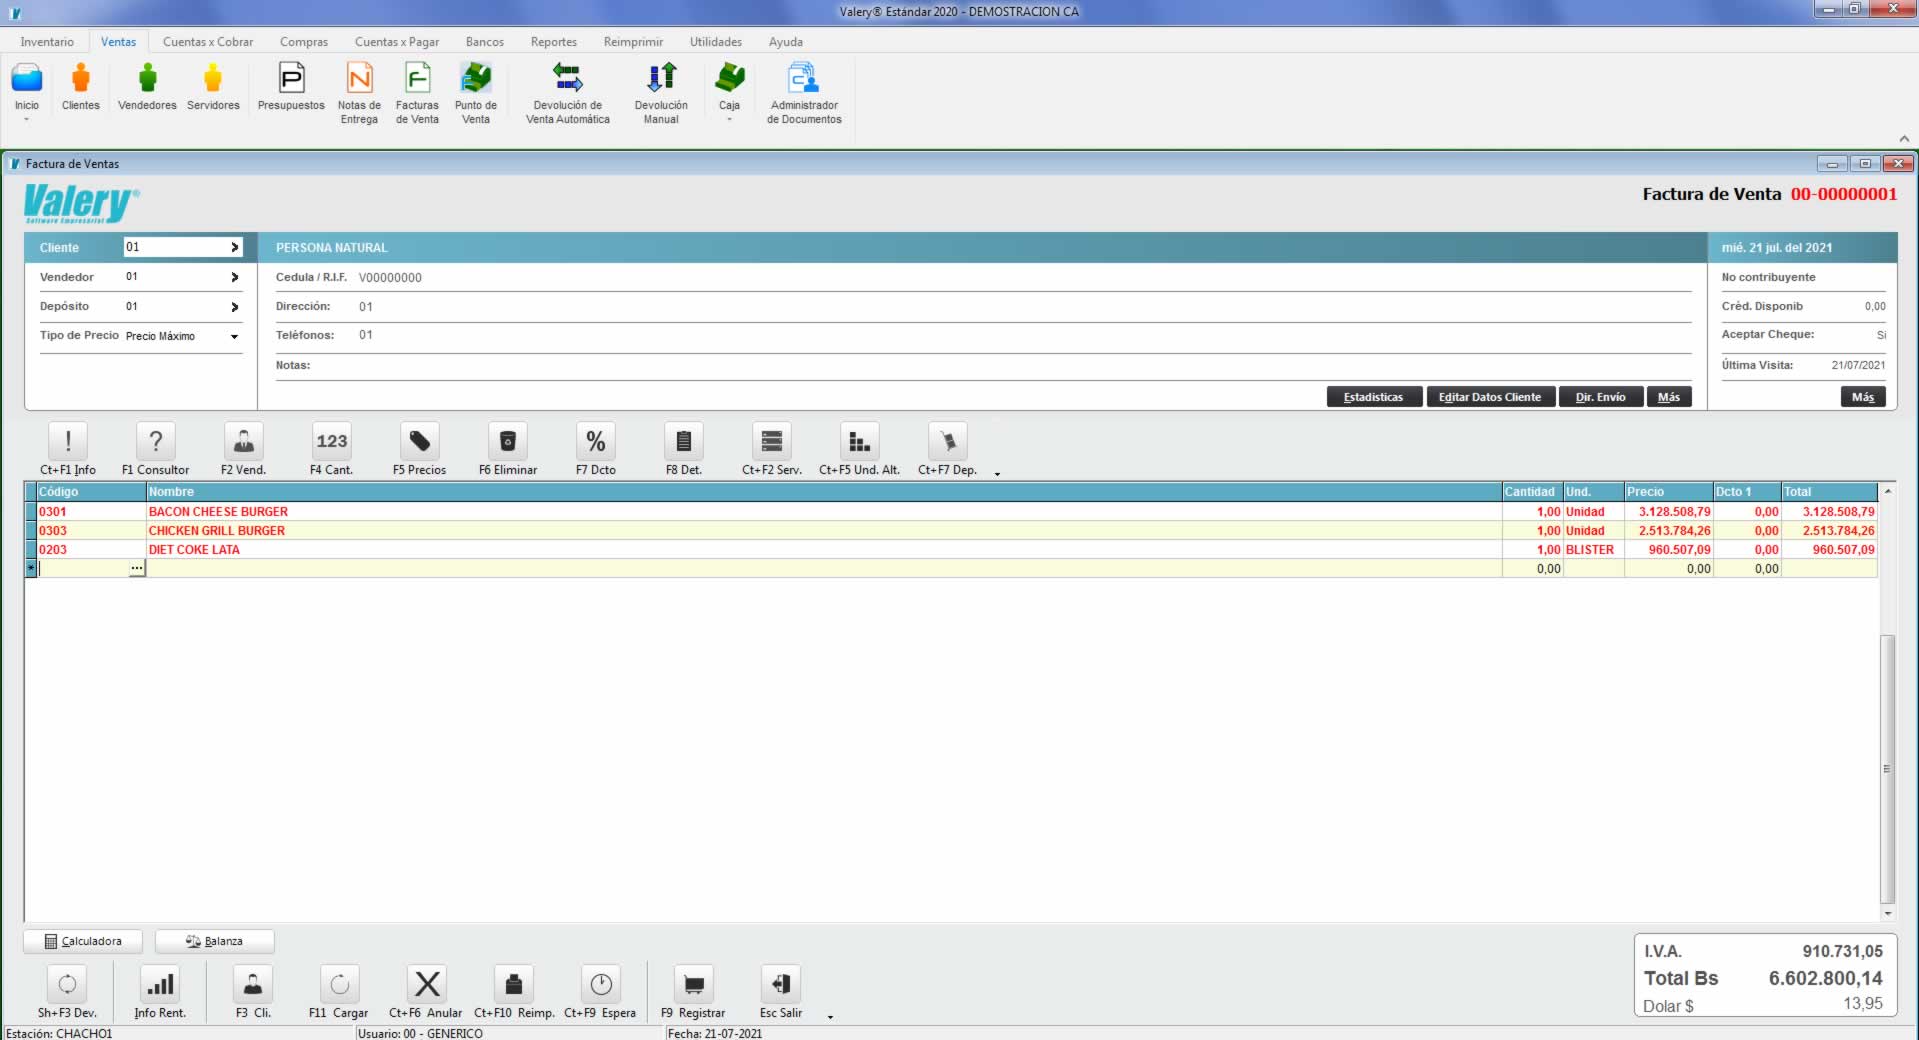Expand more bottom toolbar options arrow
Screen dimensions: 1919x1040
pyautogui.click(x=830, y=1017)
